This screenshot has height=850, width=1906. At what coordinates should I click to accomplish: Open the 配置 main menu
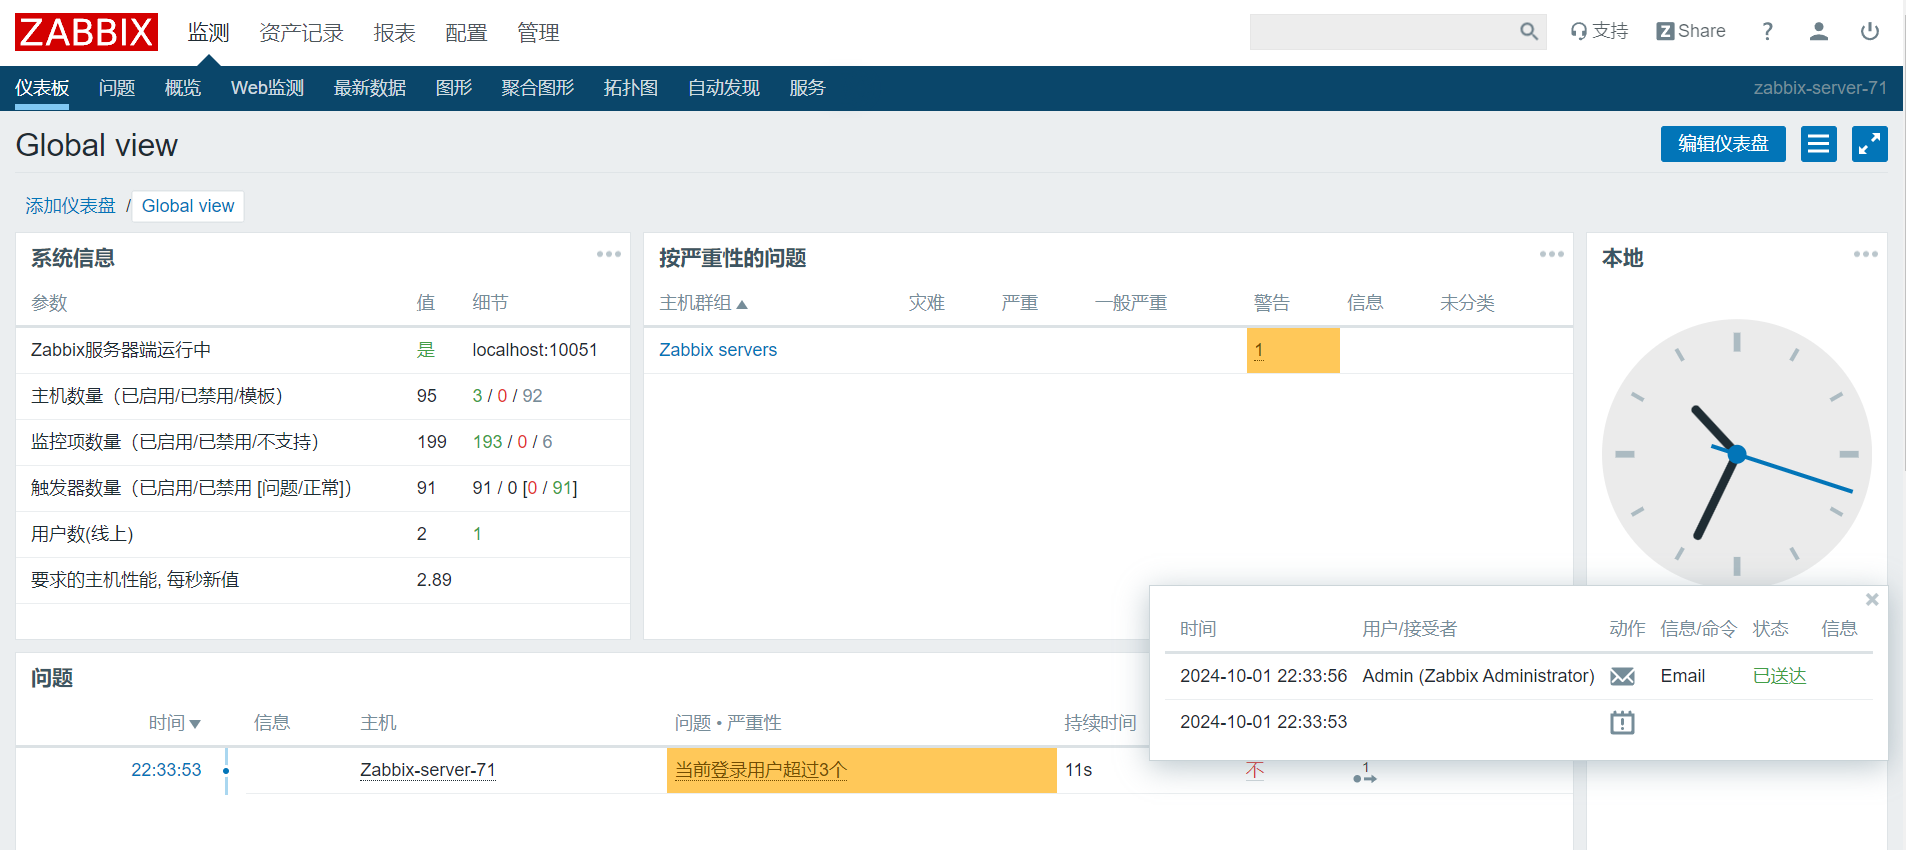point(466,32)
